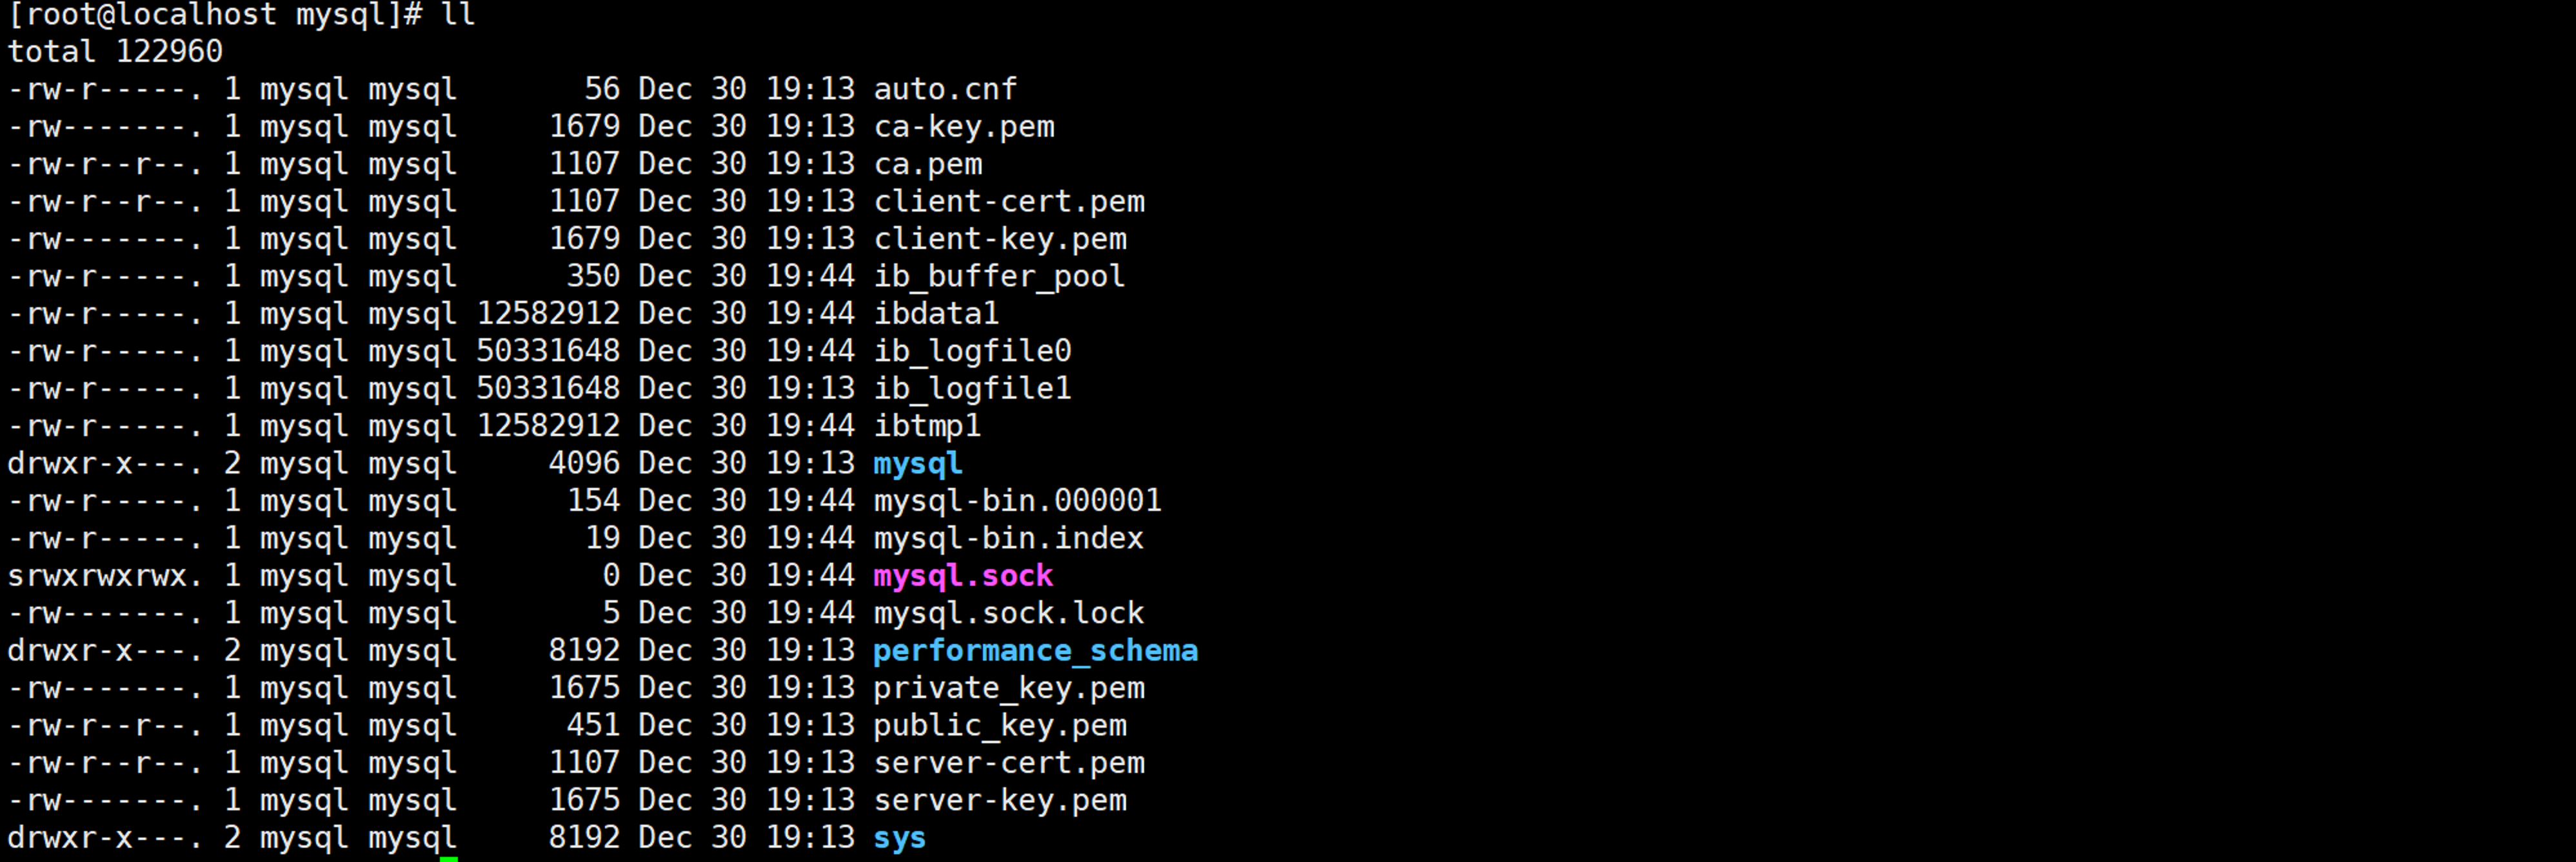This screenshot has height=862, width=2576.
Task: Click the magenta mysql.sock entry
Action: pyautogui.click(x=963, y=577)
